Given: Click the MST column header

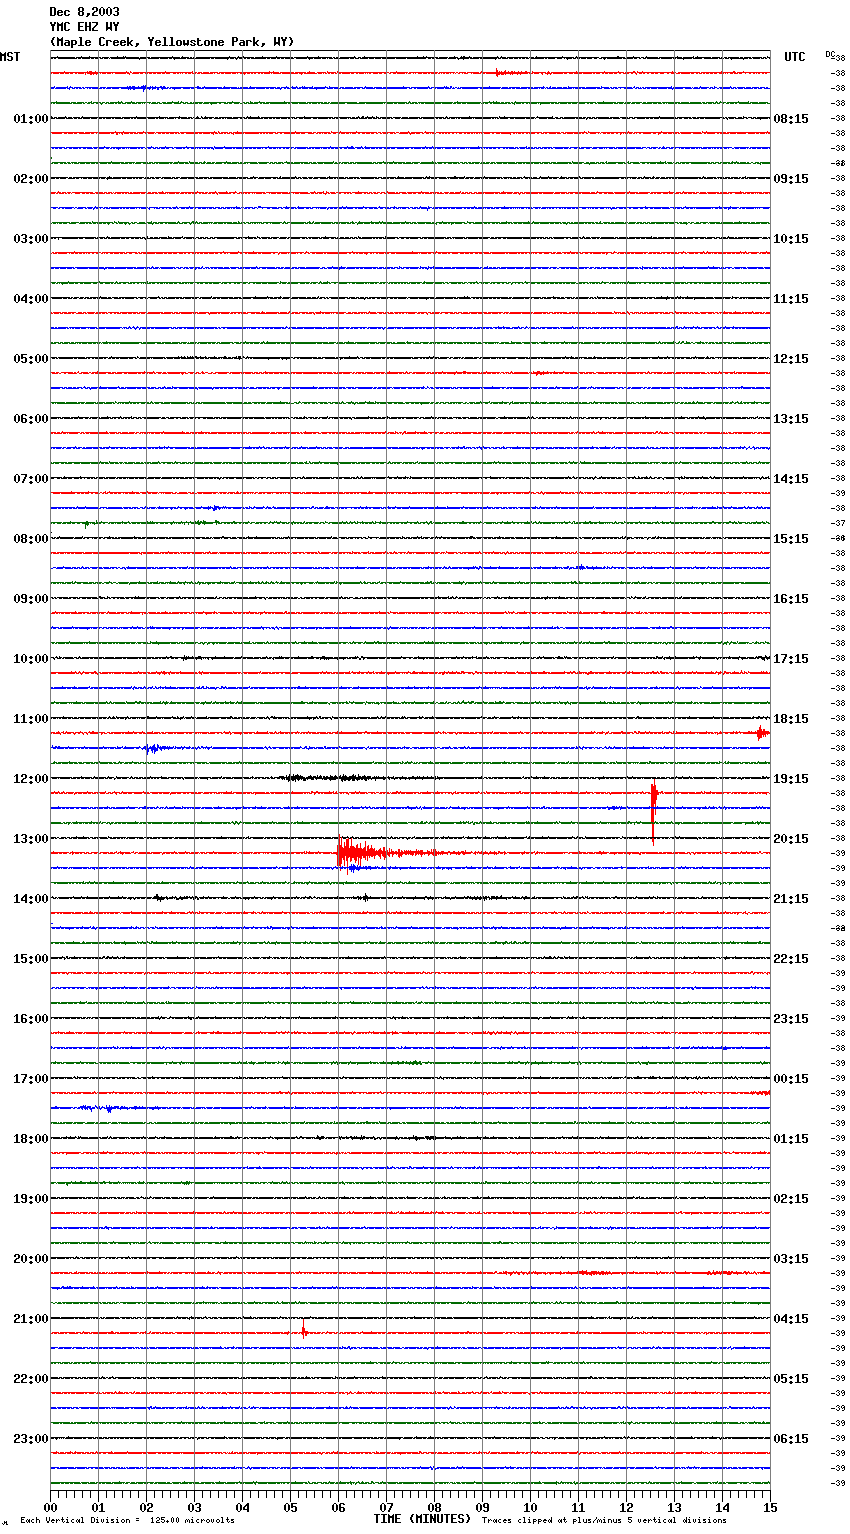Looking at the screenshot, I should (10, 57).
